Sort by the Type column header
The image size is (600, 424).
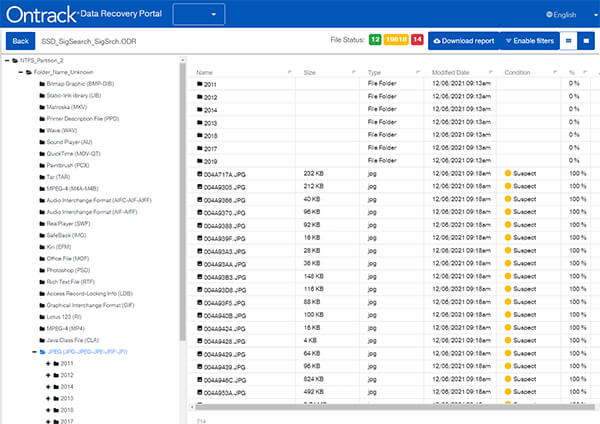374,72
